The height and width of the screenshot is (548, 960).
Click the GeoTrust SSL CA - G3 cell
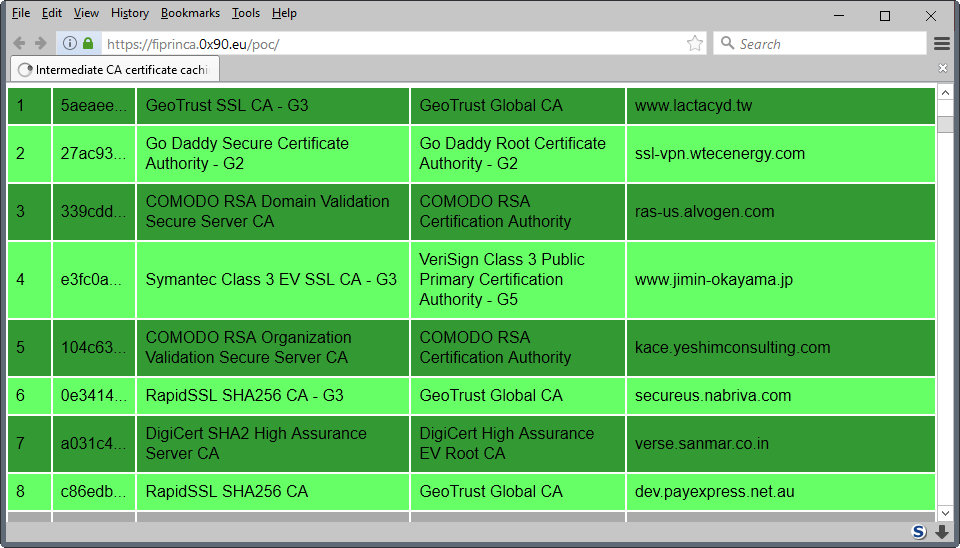pyautogui.click(x=272, y=106)
